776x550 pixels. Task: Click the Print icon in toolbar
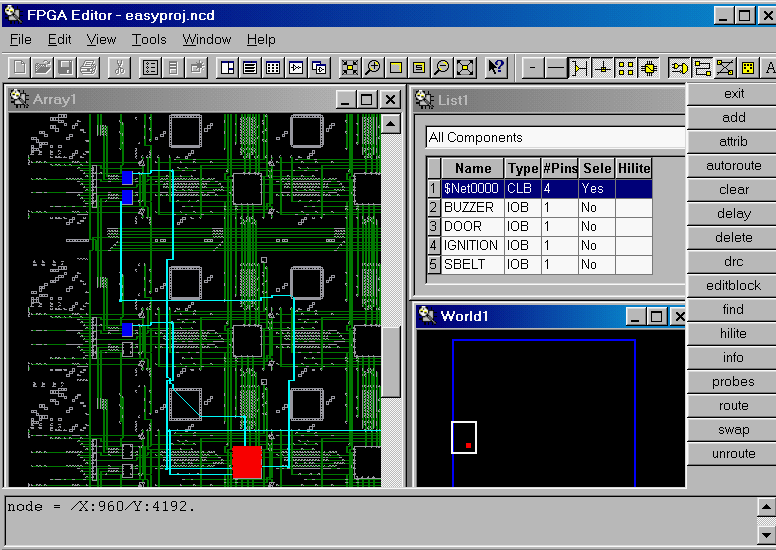tap(88, 68)
